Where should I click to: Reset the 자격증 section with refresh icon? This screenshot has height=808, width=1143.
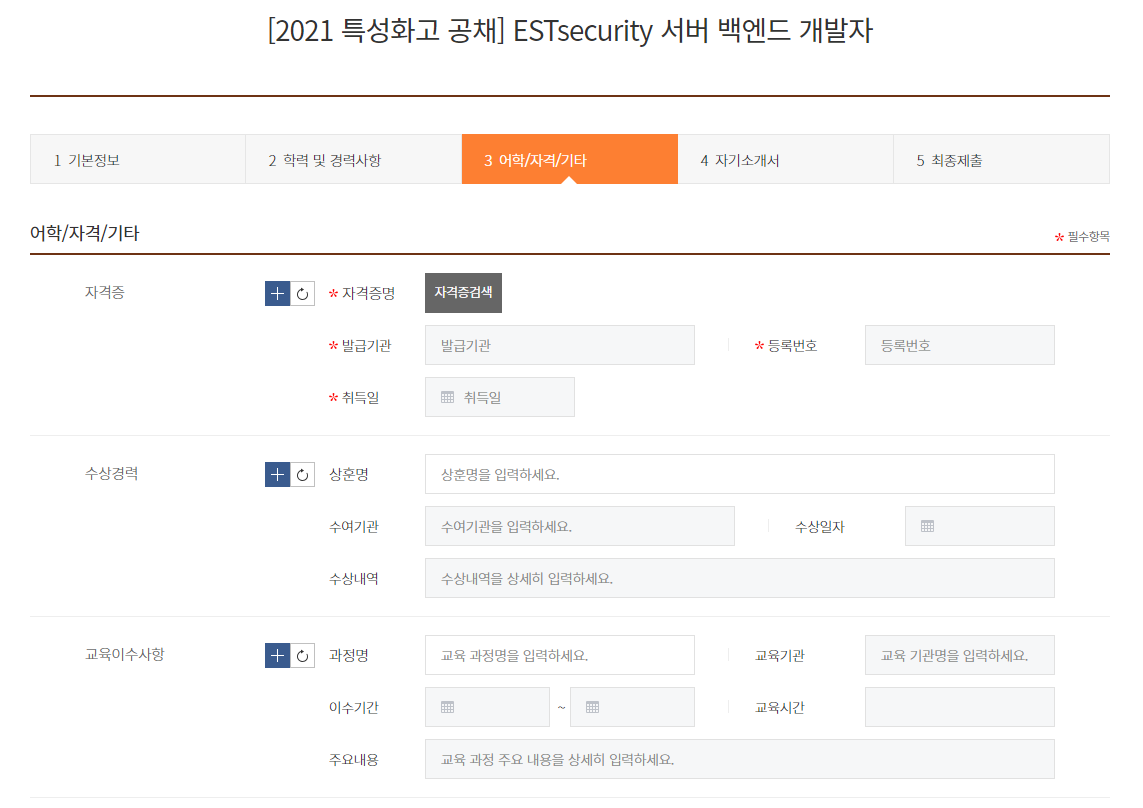tap(303, 293)
